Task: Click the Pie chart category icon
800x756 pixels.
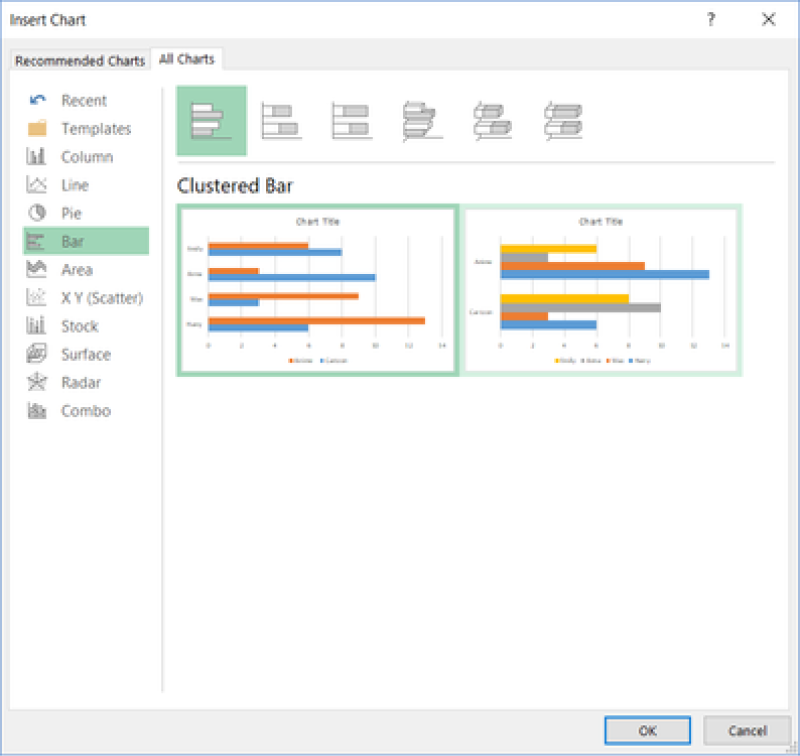Action: point(37,212)
